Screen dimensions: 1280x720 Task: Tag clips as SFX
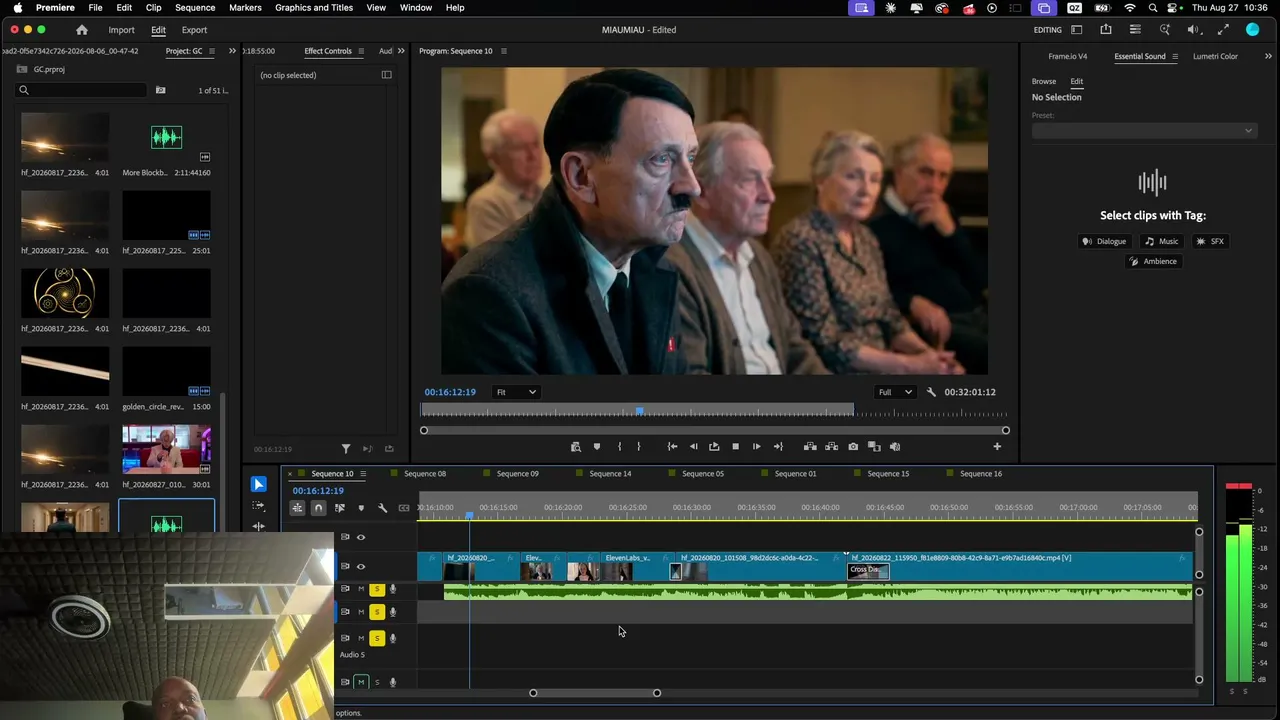pos(1210,241)
